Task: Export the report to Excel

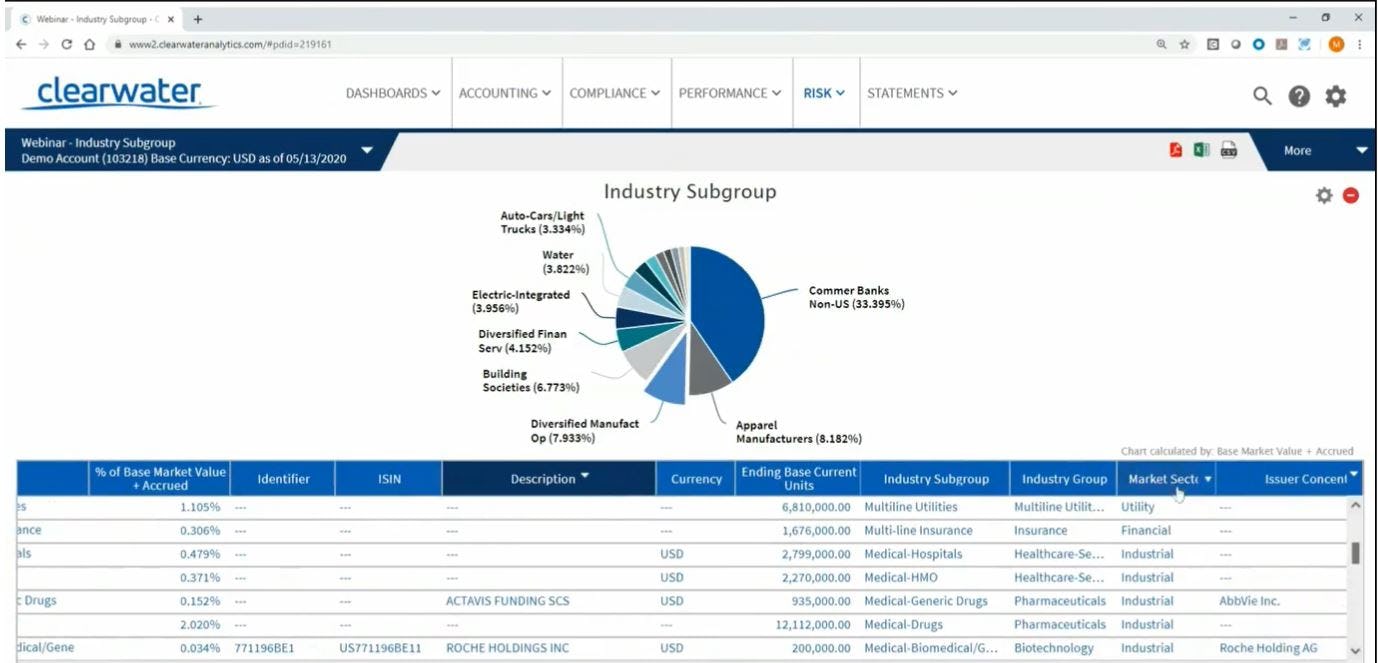Action: (x=1202, y=150)
